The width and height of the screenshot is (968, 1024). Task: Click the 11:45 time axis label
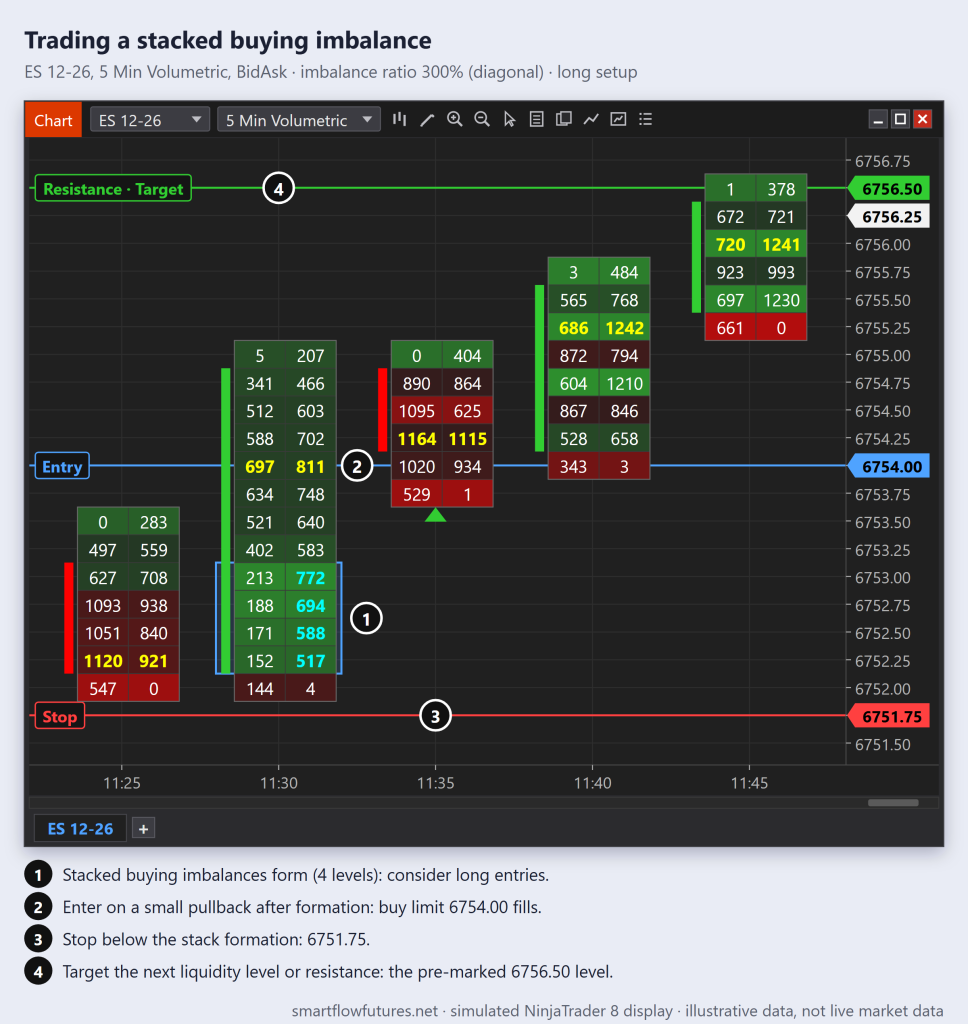749,783
